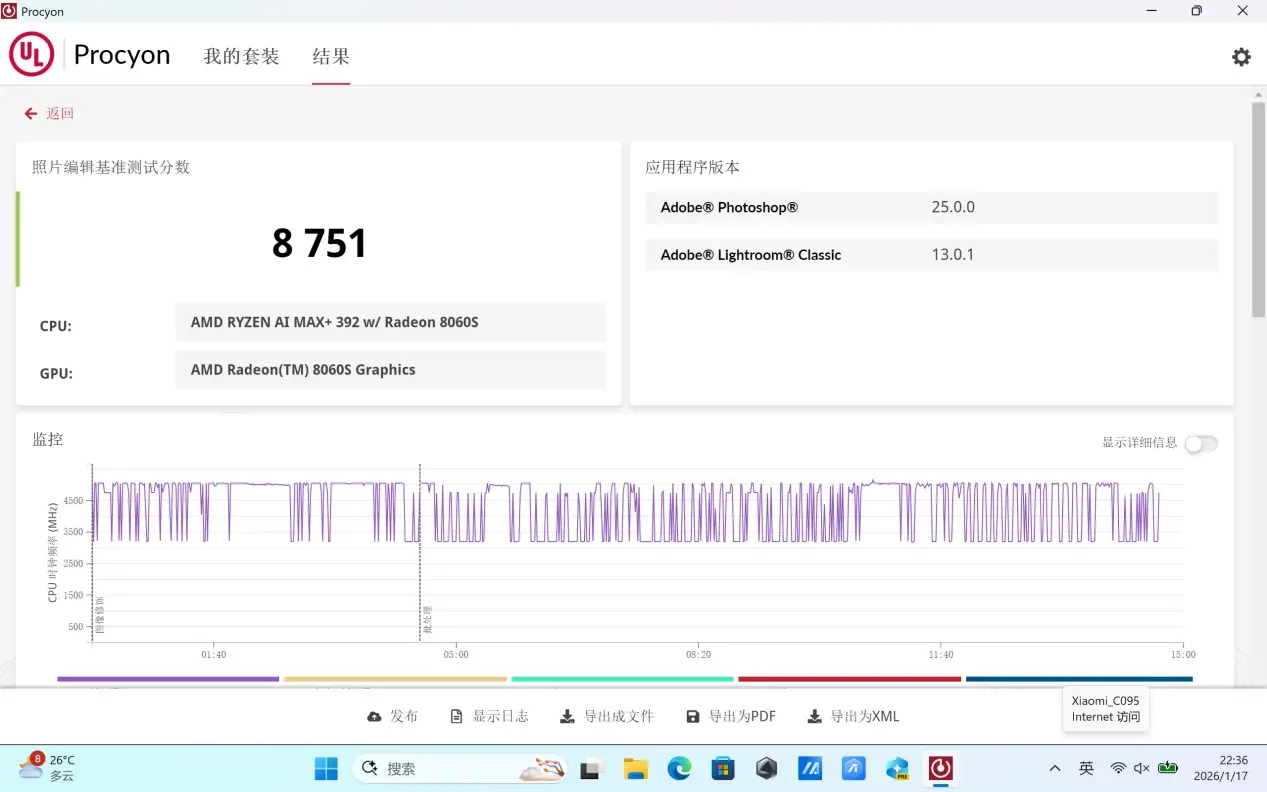This screenshot has width=1267, height=792.
Task: Click the 导出为XML download icon
Action: pos(815,717)
